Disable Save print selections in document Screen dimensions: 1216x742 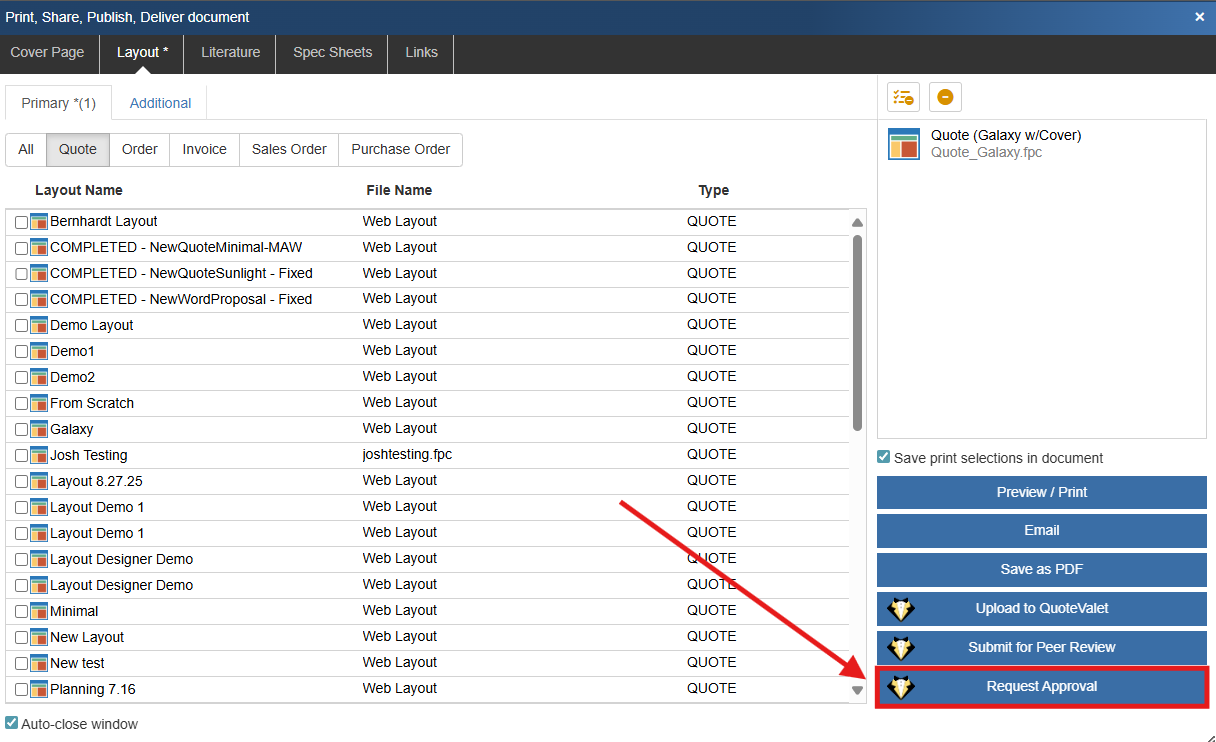[883, 457]
